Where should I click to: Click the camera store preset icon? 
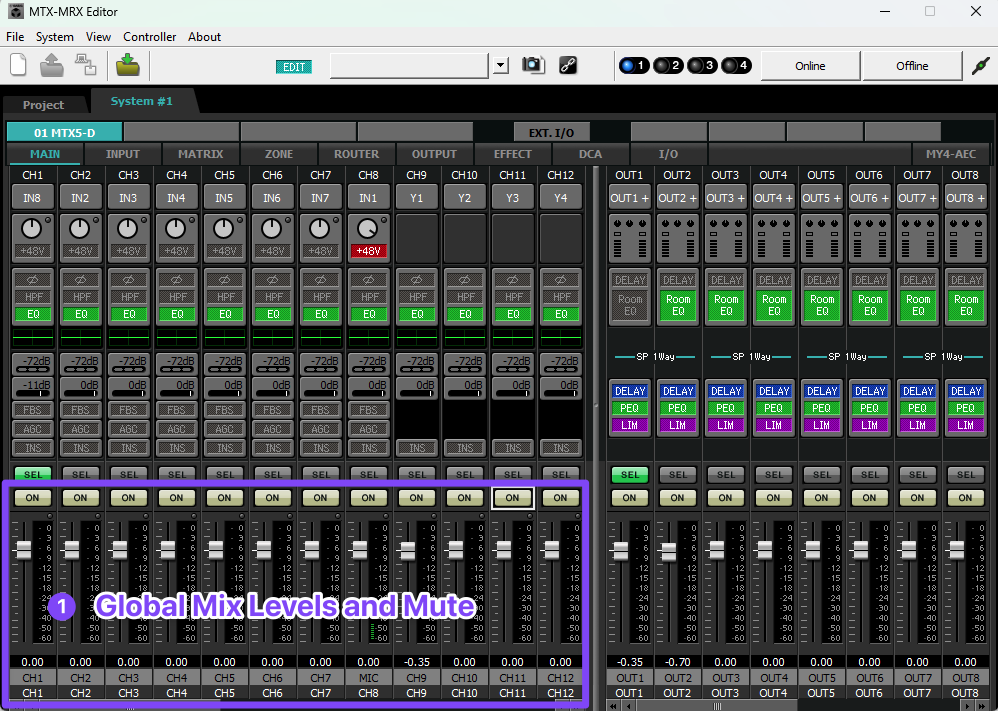coord(533,65)
